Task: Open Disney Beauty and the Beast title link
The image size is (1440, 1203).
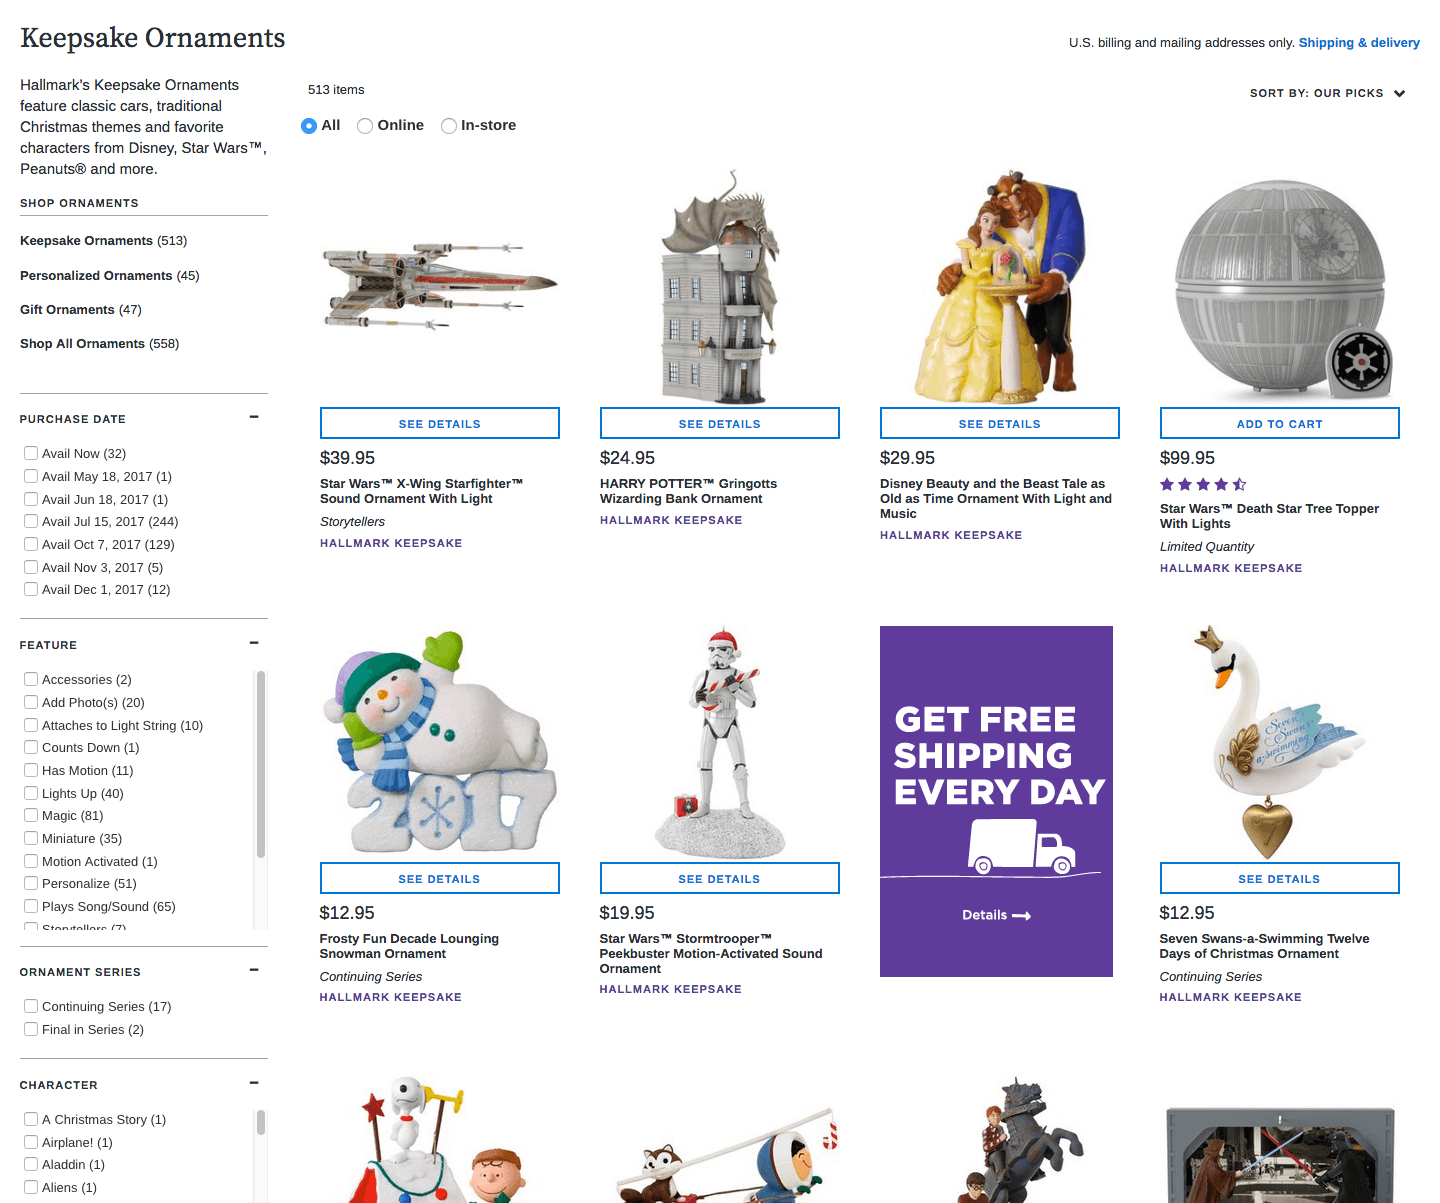Action: click(x=996, y=498)
